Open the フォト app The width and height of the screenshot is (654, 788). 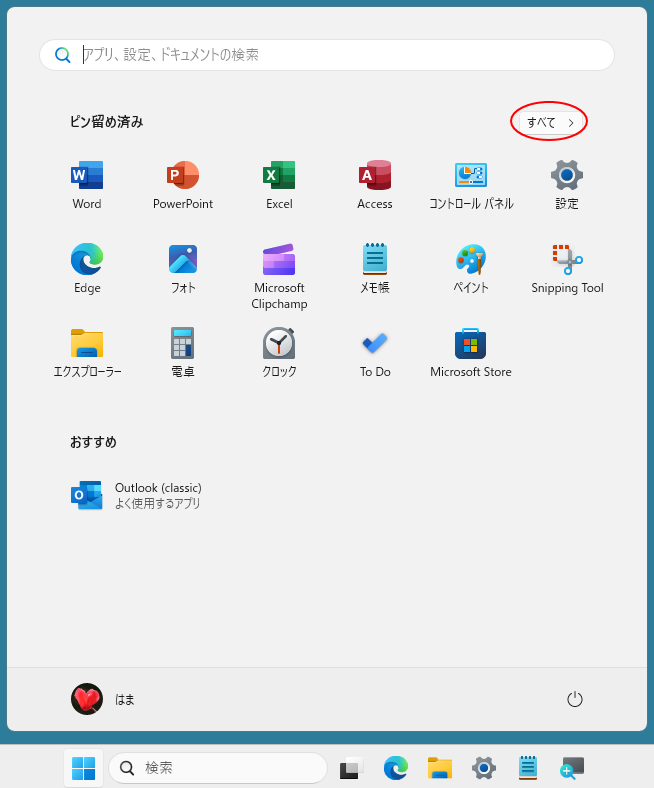(183, 268)
